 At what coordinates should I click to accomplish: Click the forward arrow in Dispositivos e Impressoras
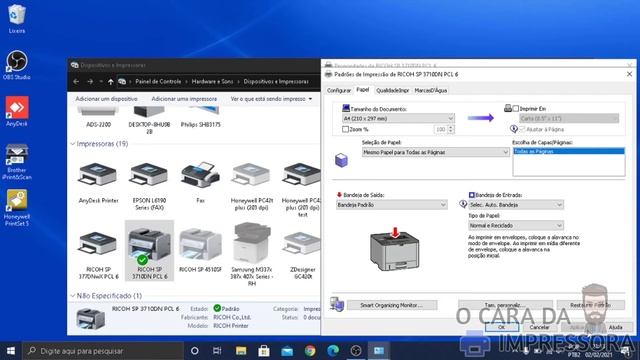click(90, 82)
